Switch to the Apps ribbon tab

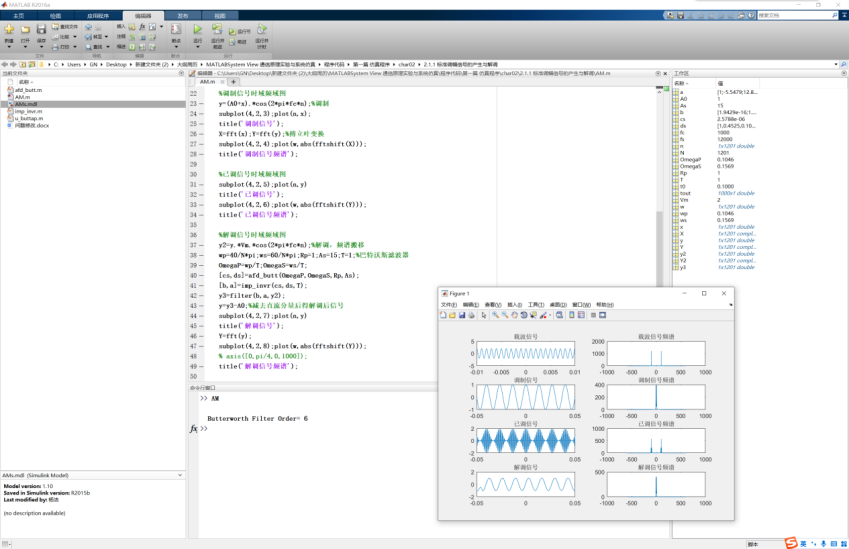tap(98, 16)
